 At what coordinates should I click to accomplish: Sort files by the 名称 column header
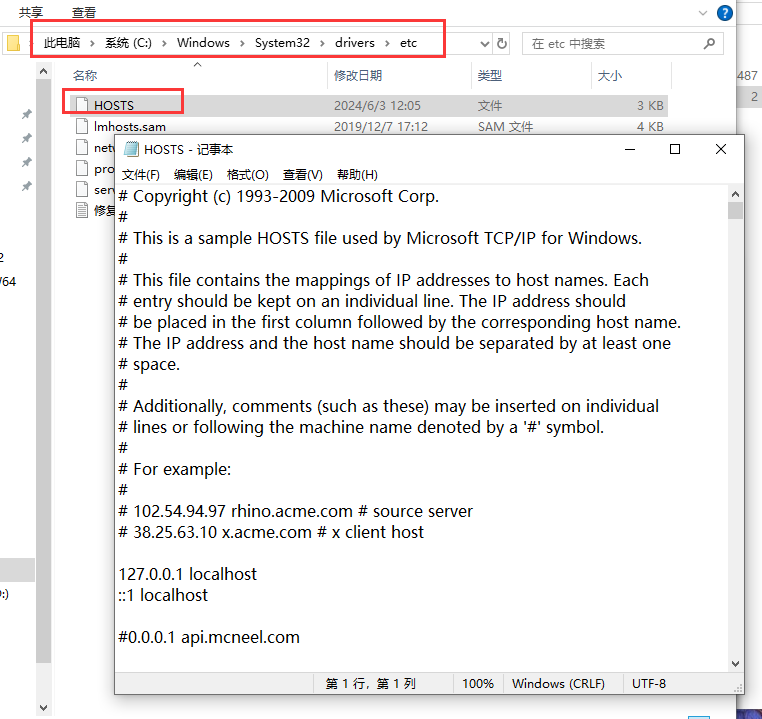click(x=85, y=76)
